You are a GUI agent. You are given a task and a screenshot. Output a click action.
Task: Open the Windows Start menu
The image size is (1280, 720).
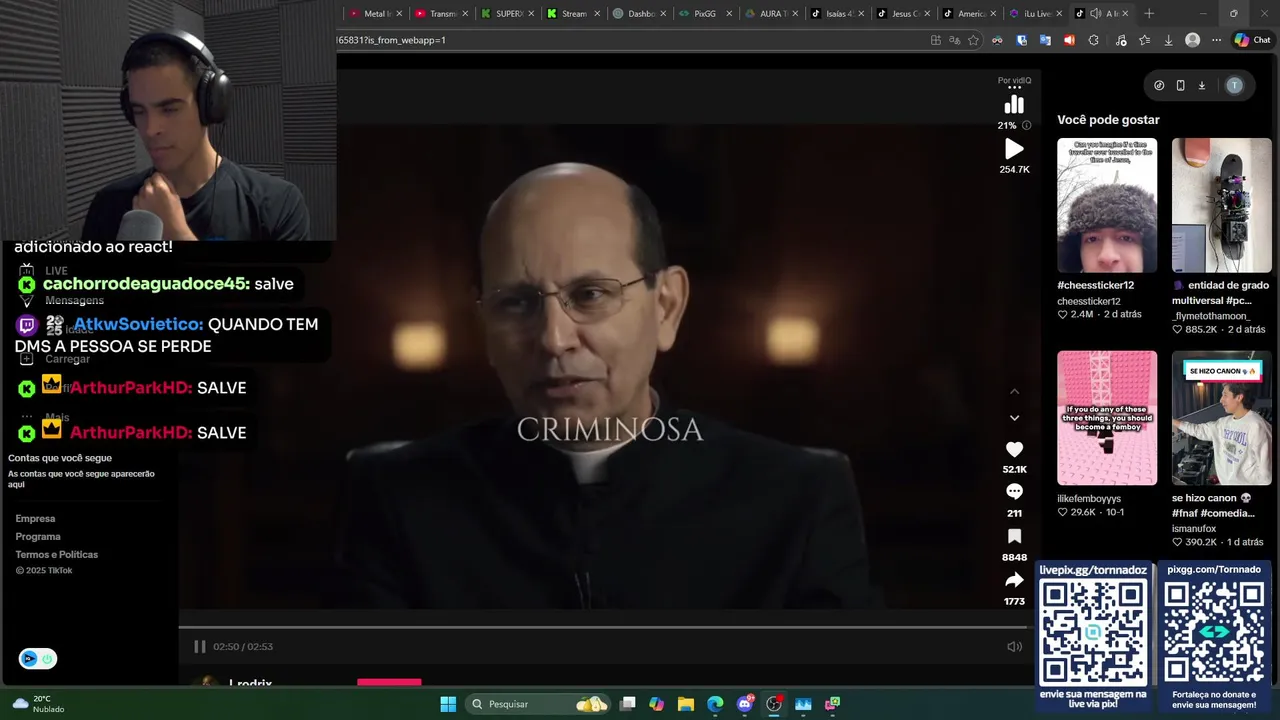tap(448, 704)
